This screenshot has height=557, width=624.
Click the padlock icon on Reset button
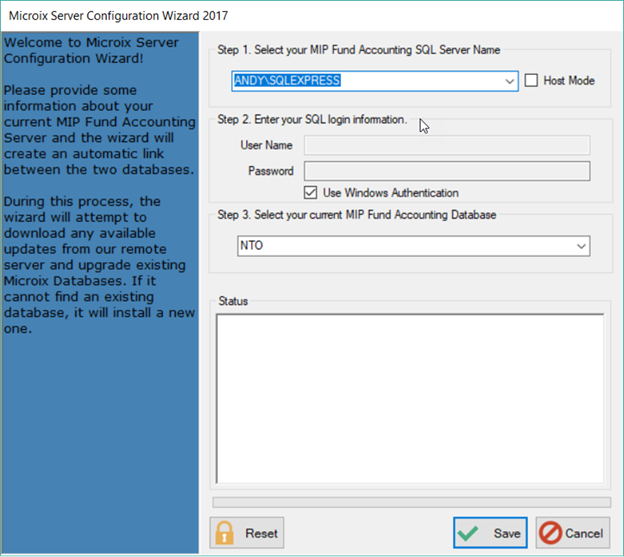pyautogui.click(x=225, y=532)
